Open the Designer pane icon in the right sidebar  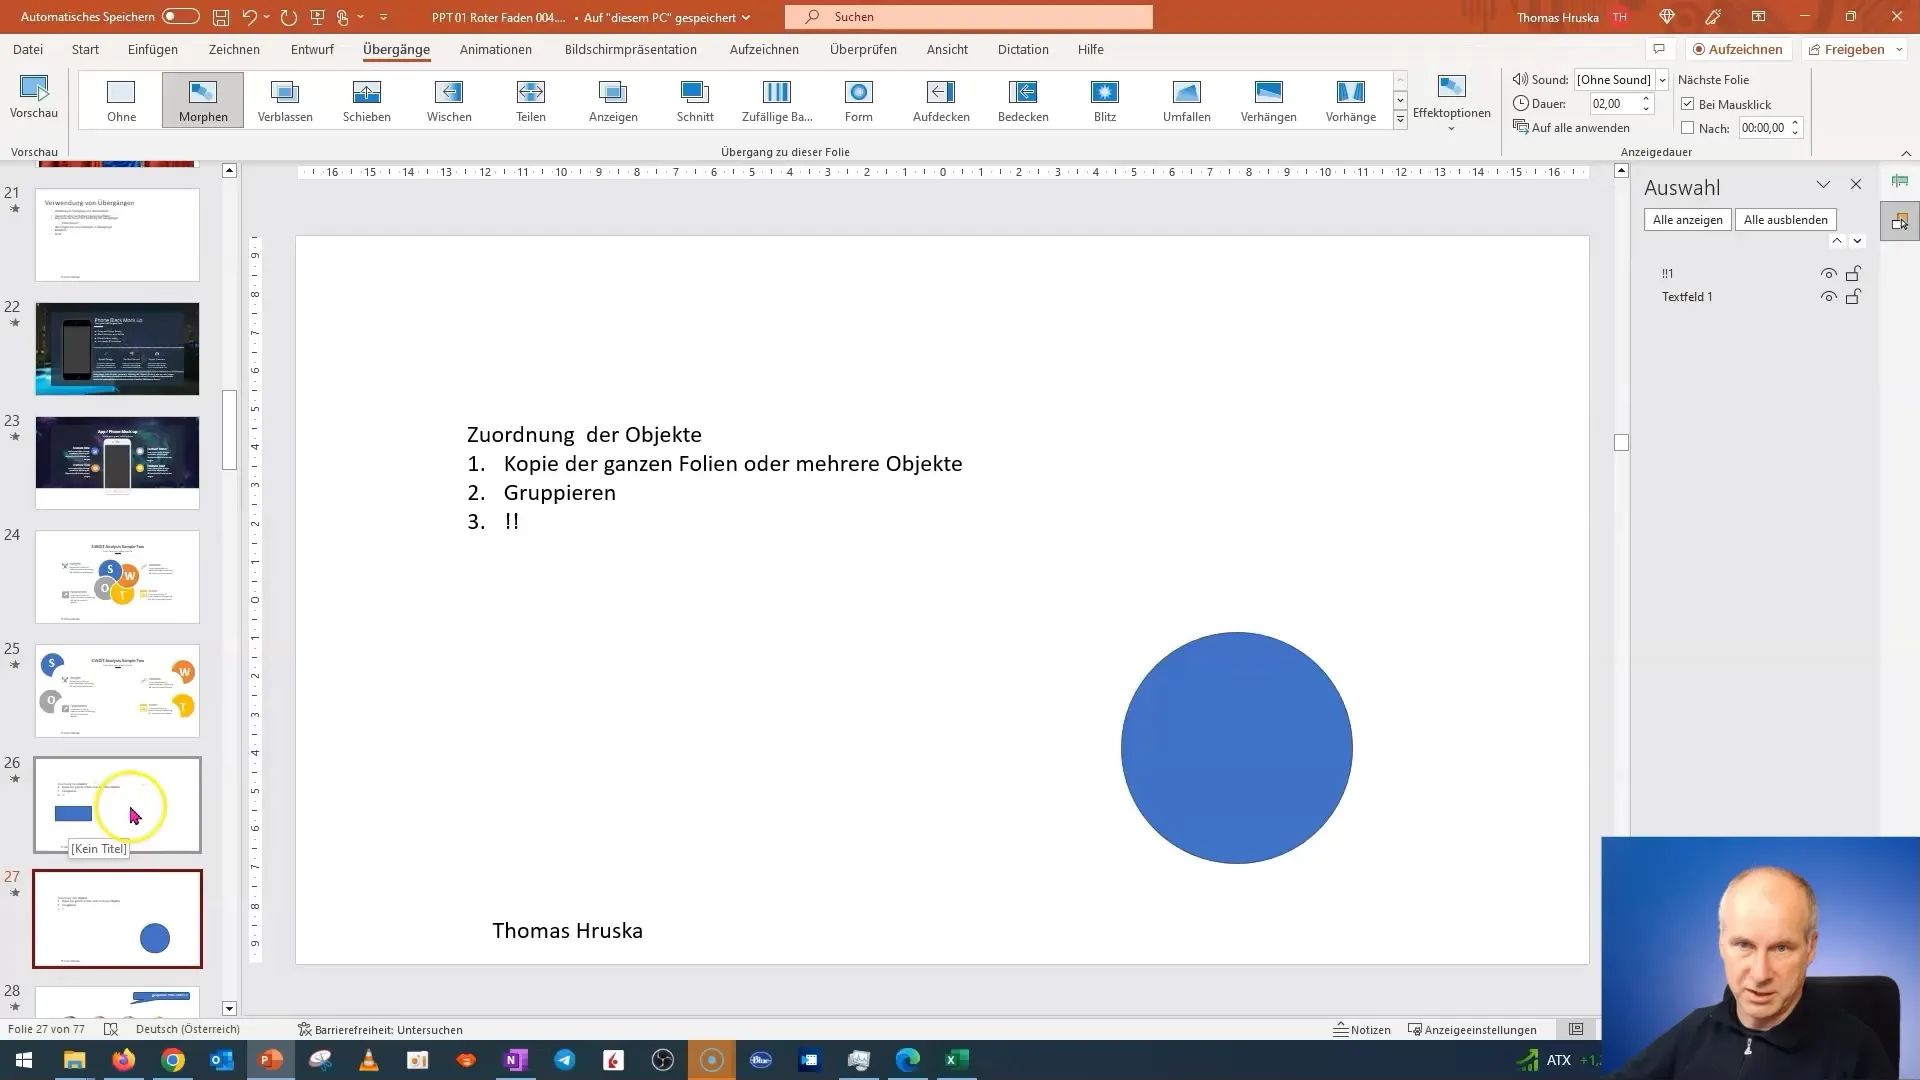coord(1900,181)
